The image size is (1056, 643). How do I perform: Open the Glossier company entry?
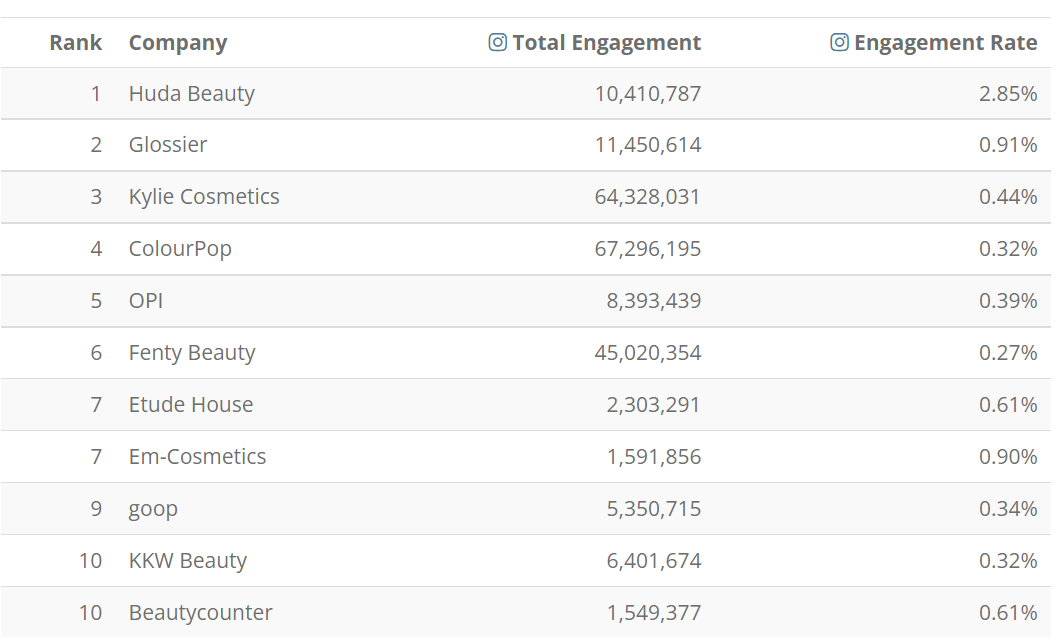coord(168,145)
